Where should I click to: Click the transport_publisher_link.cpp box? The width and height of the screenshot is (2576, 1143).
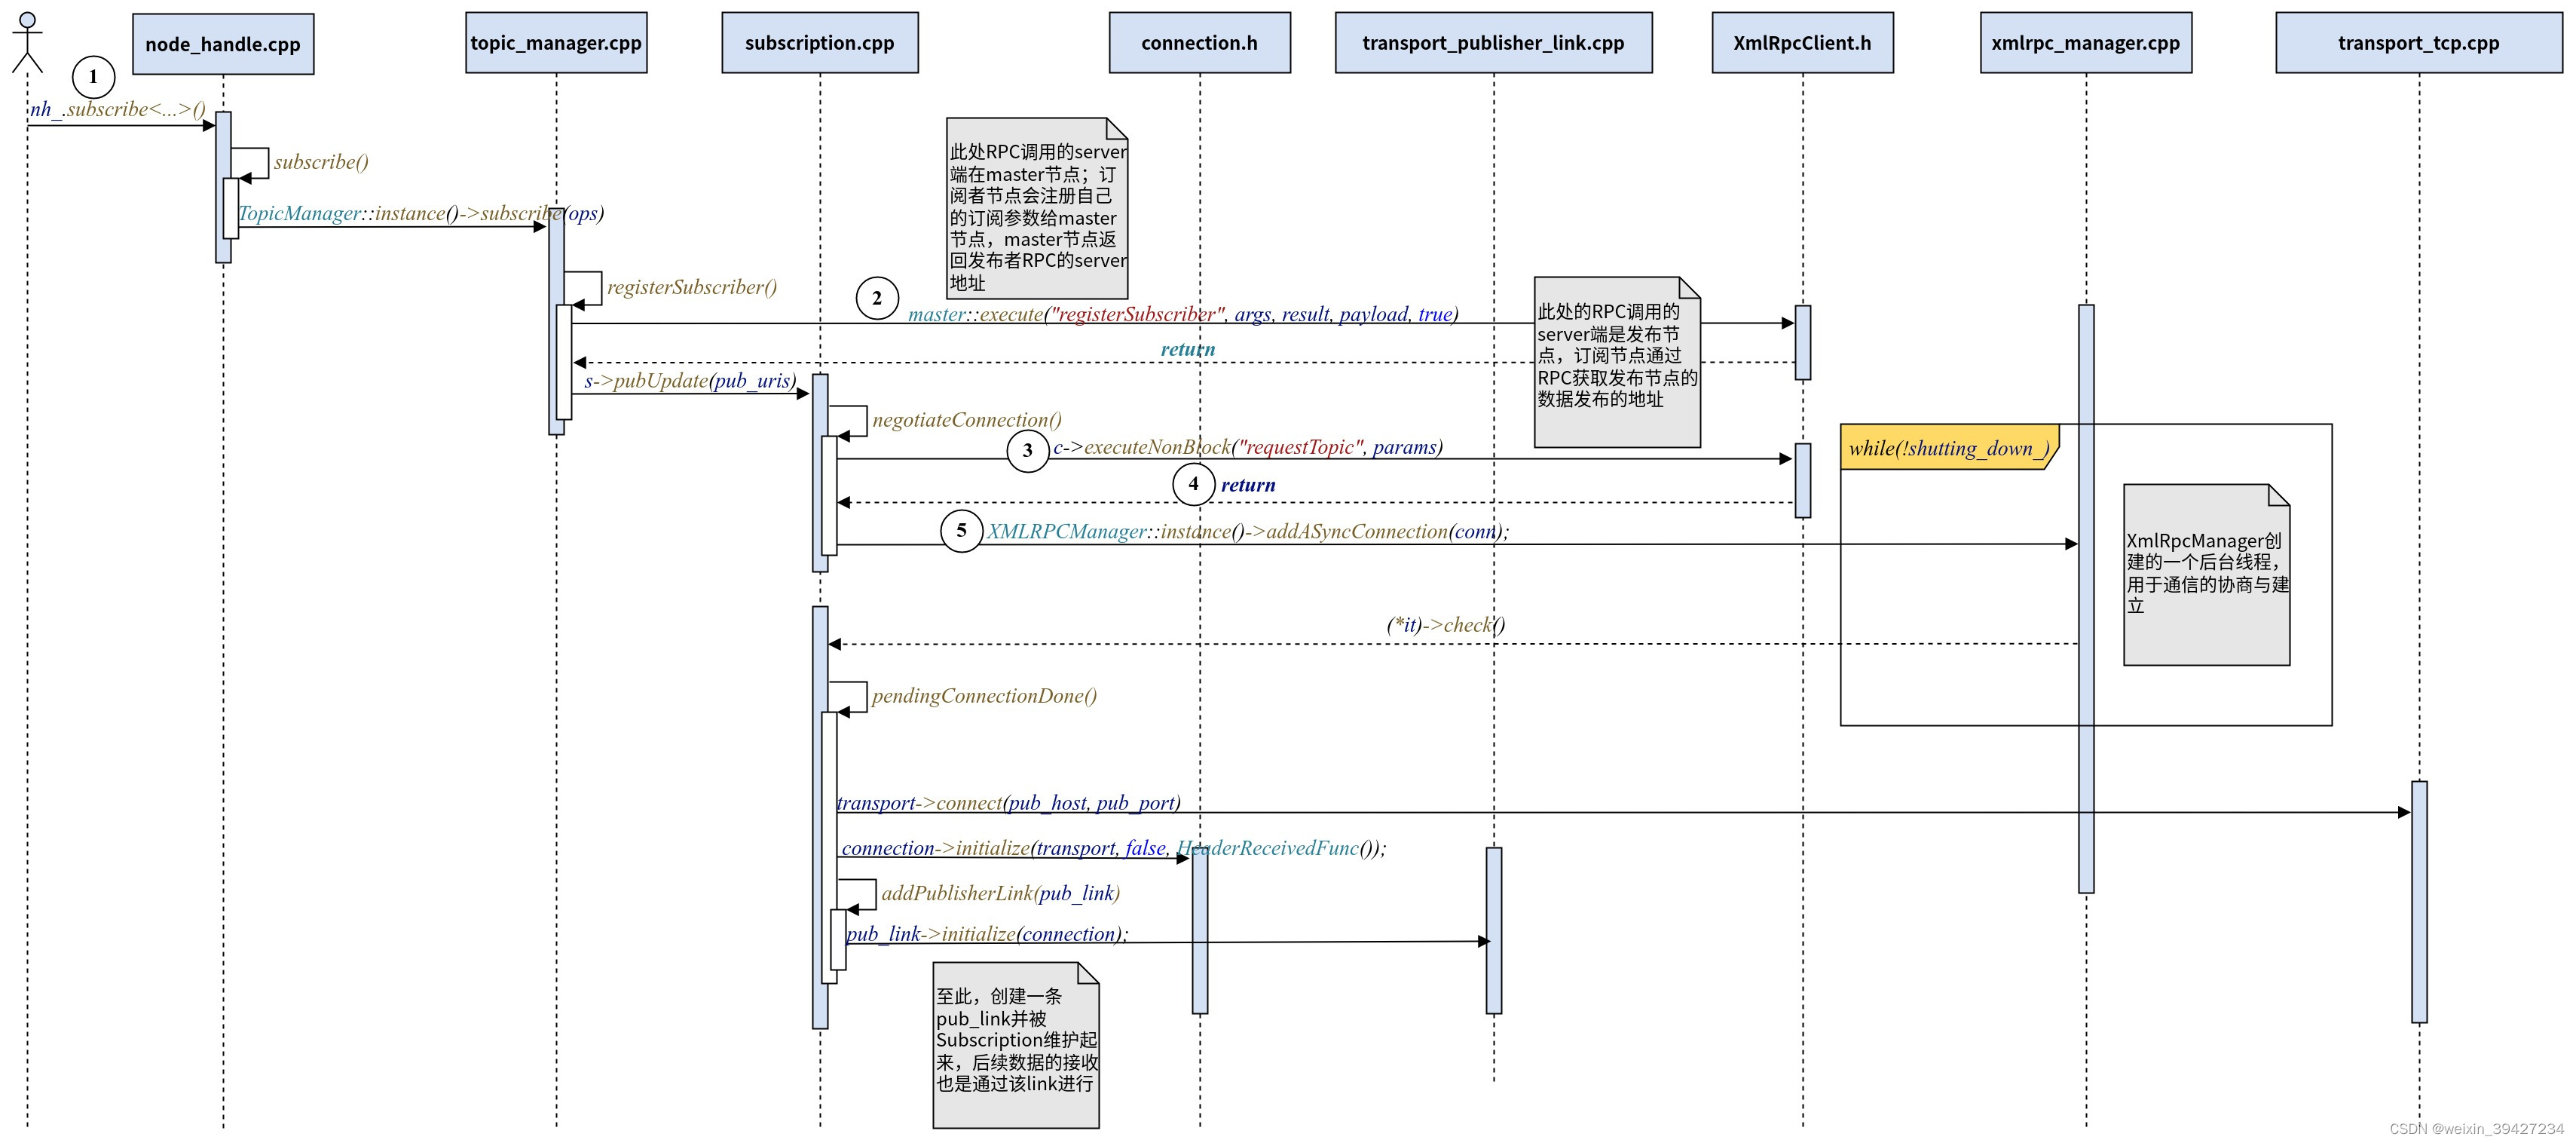click(x=1493, y=43)
